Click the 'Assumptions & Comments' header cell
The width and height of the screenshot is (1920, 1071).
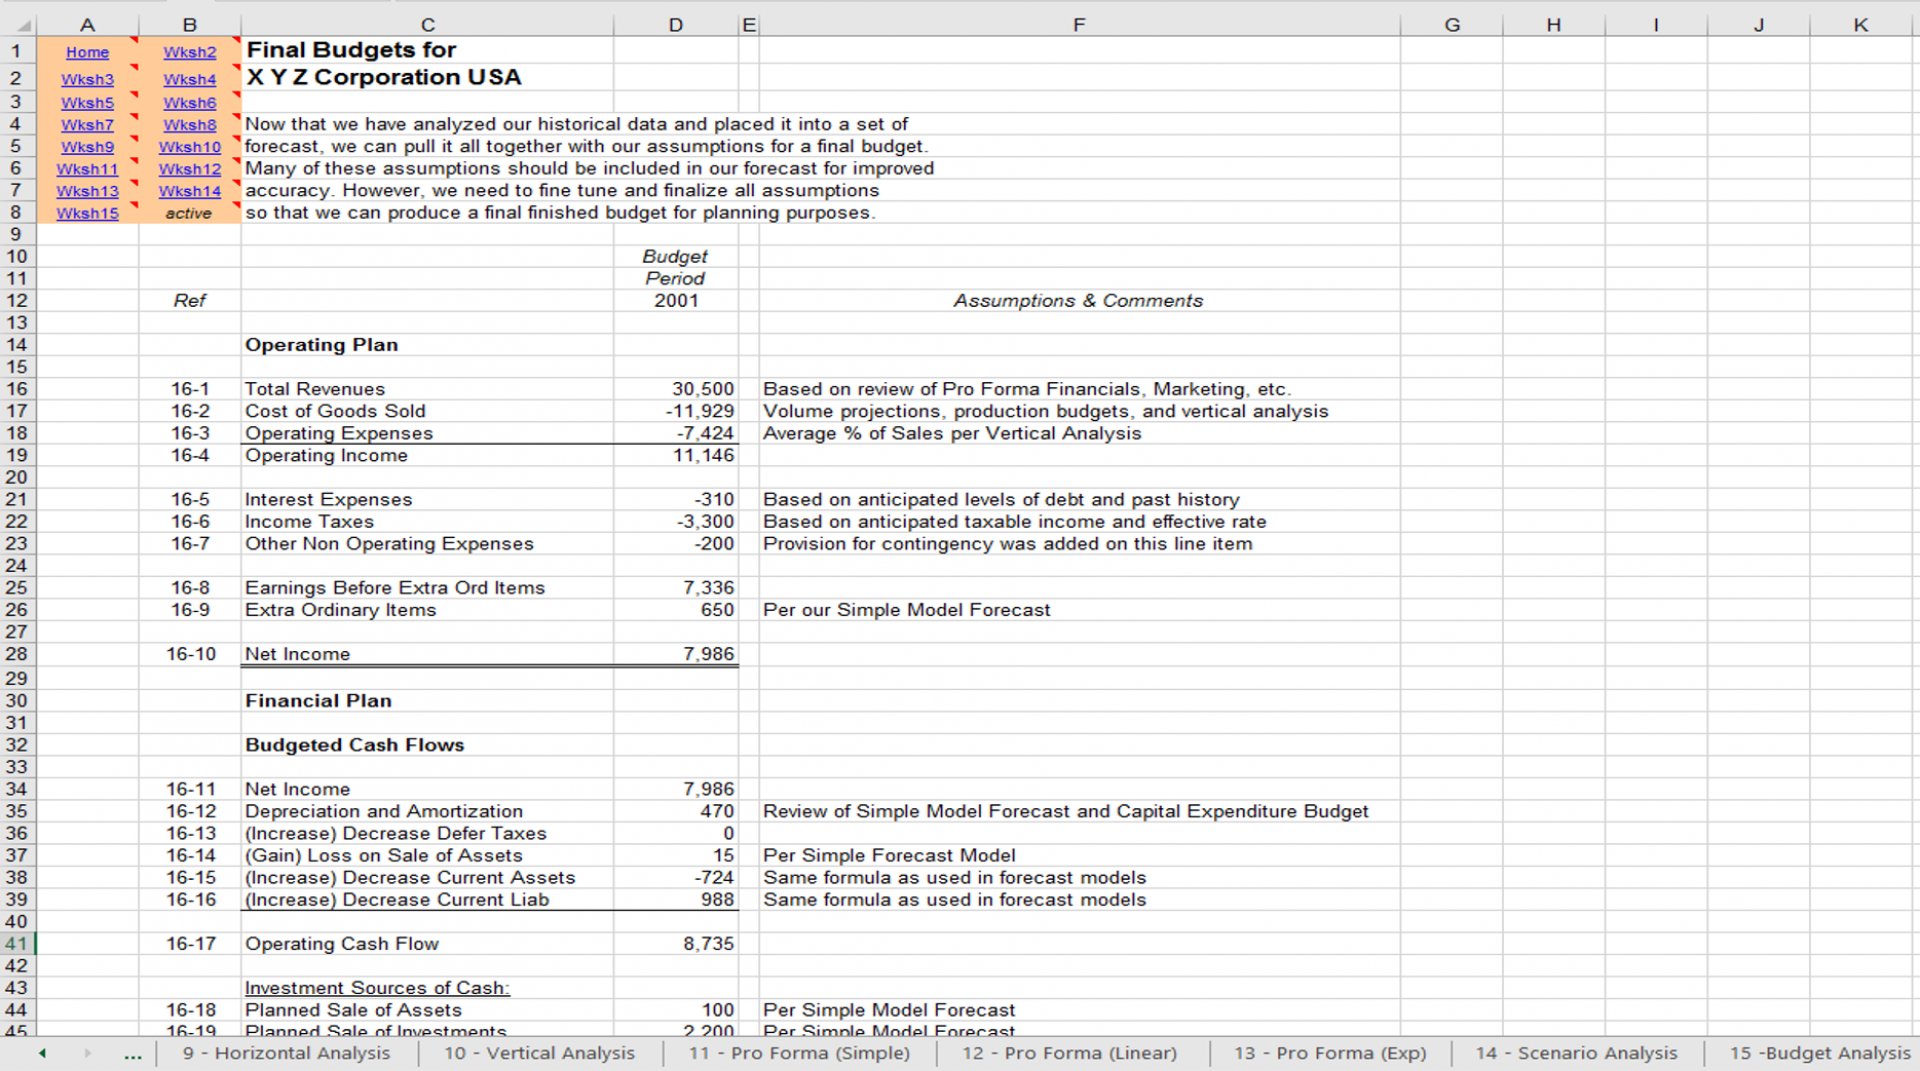coord(1079,301)
